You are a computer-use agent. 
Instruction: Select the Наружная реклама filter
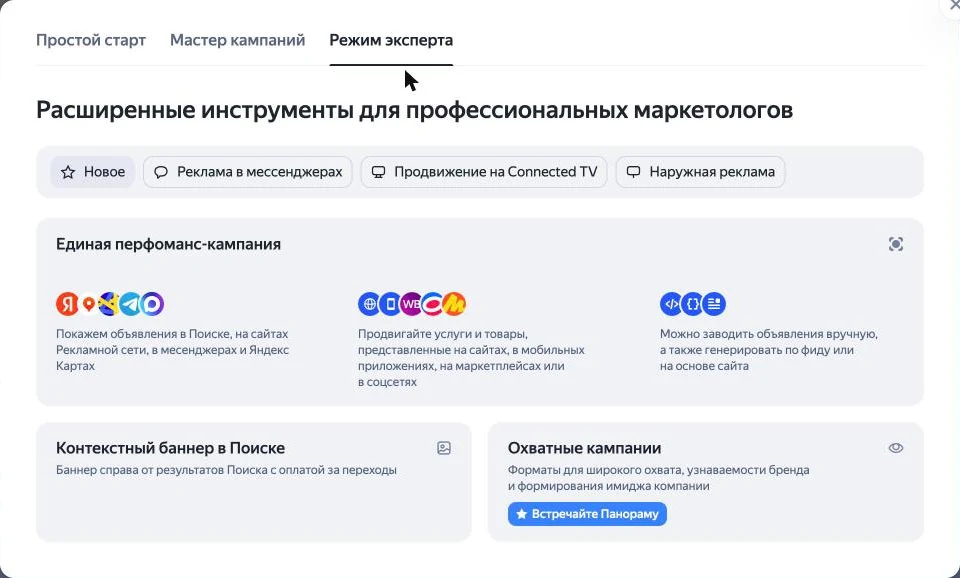tap(700, 172)
